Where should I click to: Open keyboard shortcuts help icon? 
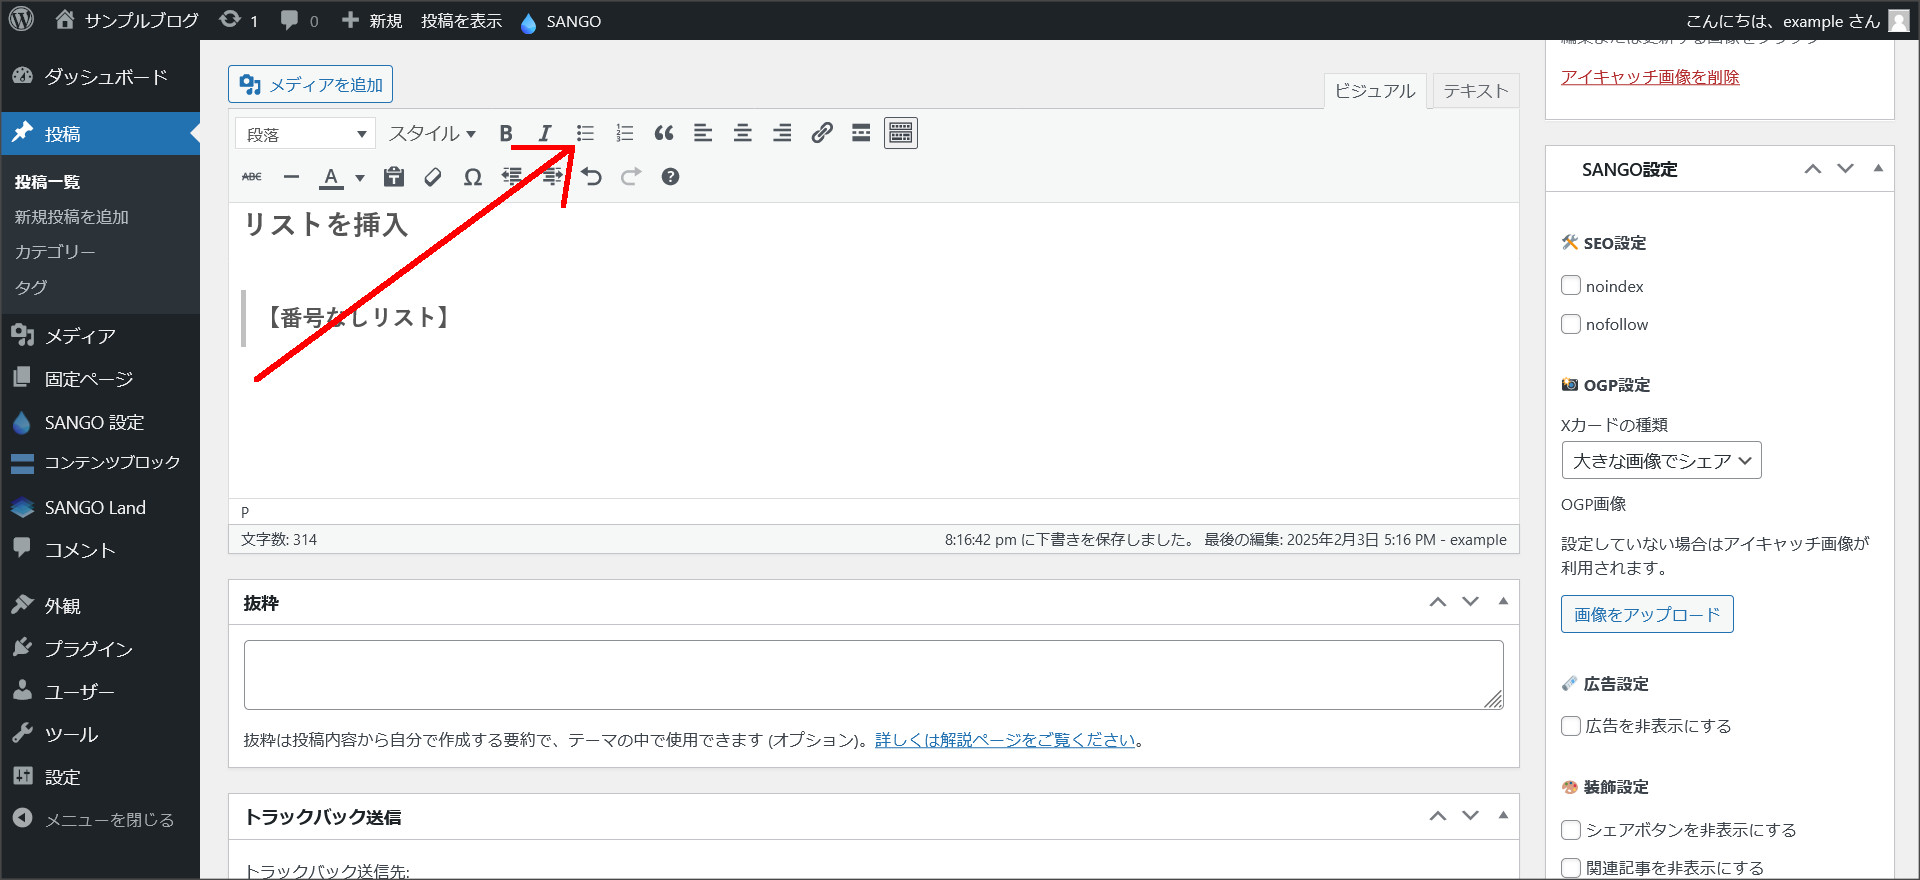coord(670,177)
